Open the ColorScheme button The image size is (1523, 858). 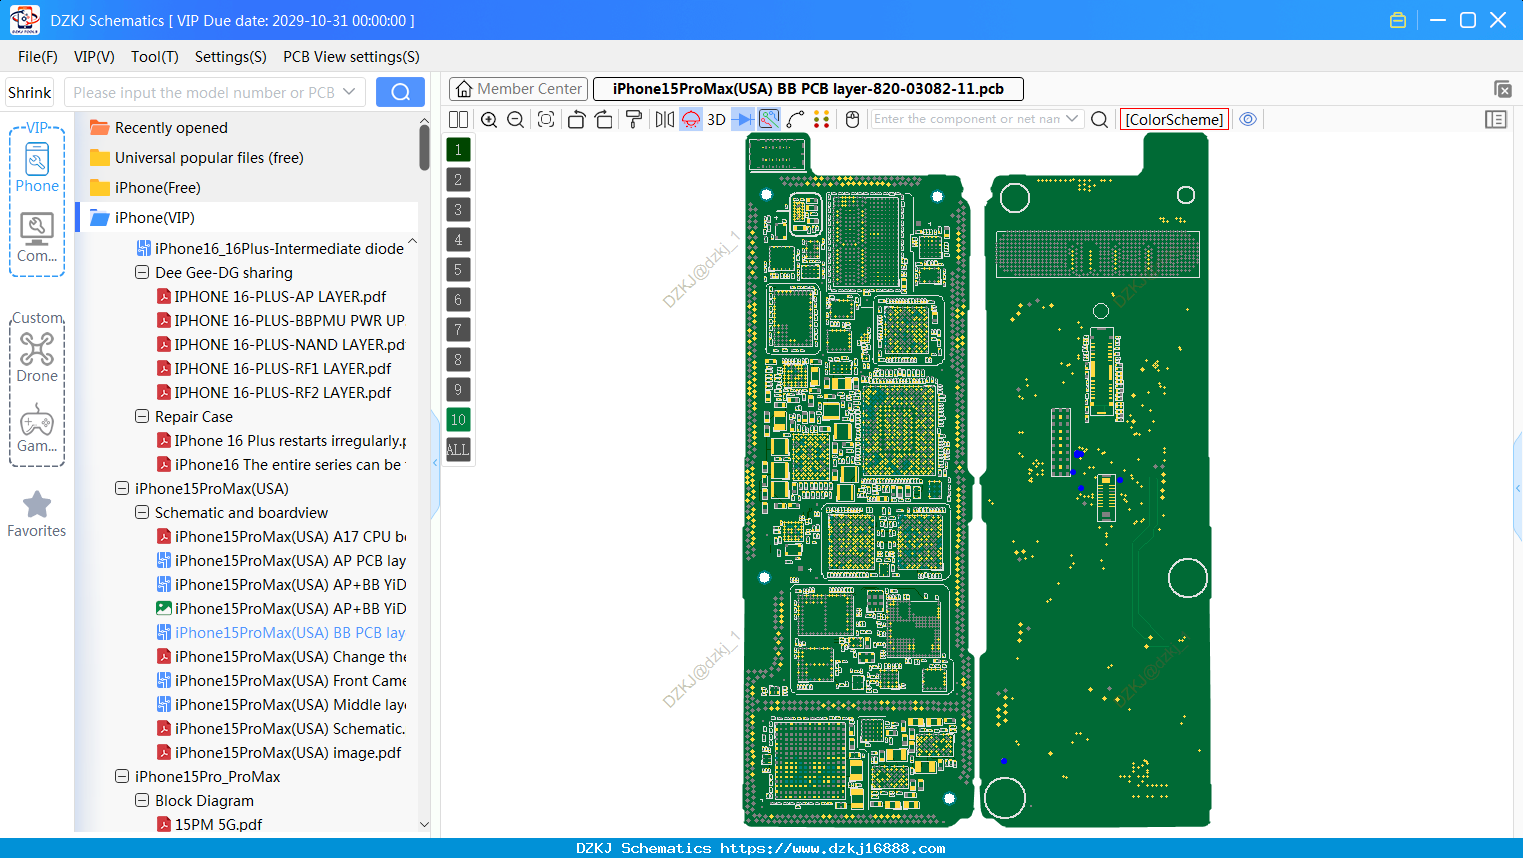pos(1174,119)
